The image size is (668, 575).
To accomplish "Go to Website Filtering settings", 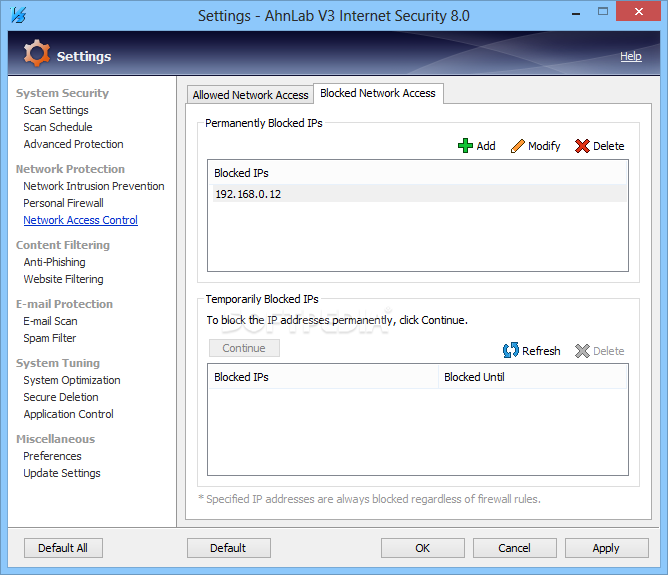I will (x=63, y=279).
